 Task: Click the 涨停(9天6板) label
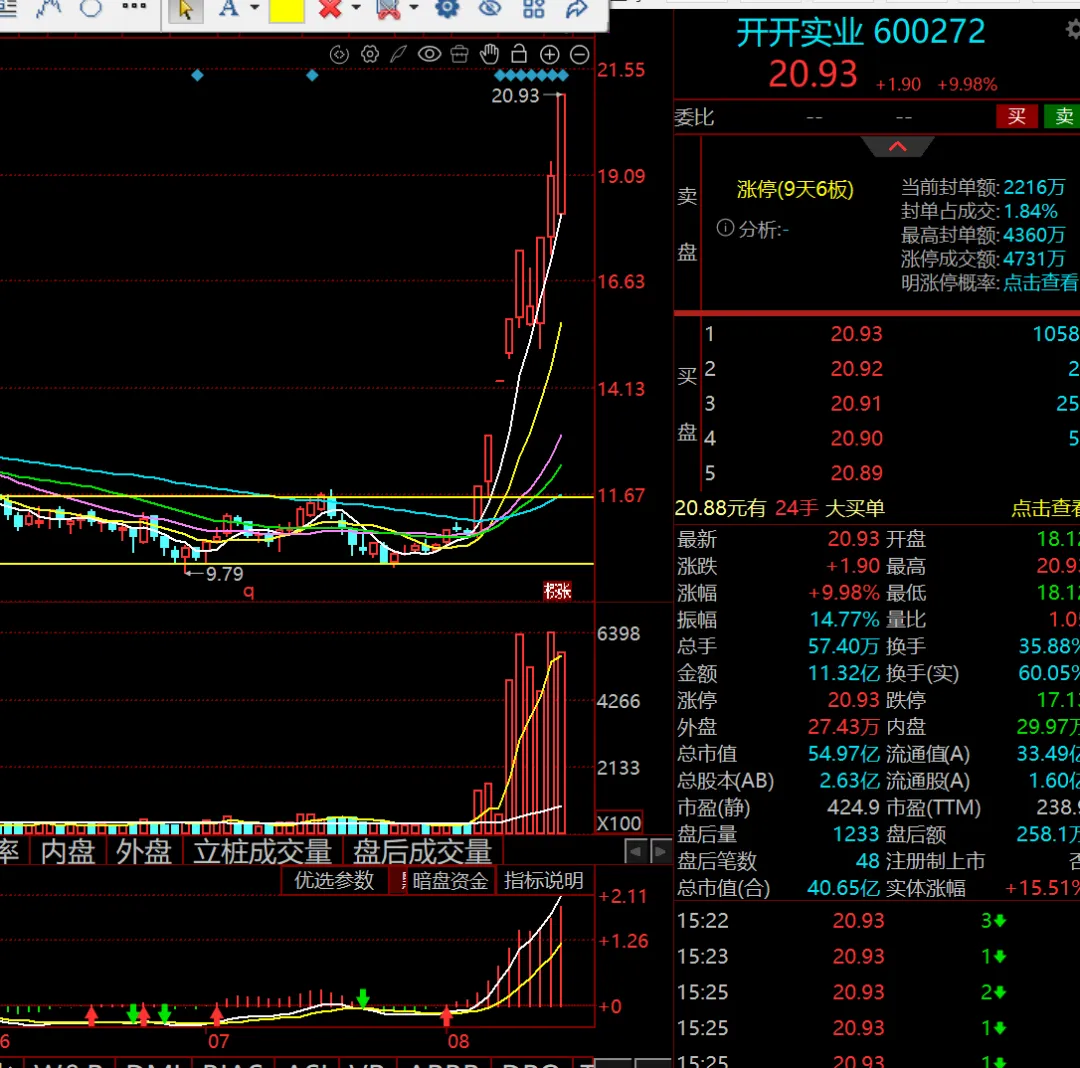pyautogui.click(x=795, y=189)
